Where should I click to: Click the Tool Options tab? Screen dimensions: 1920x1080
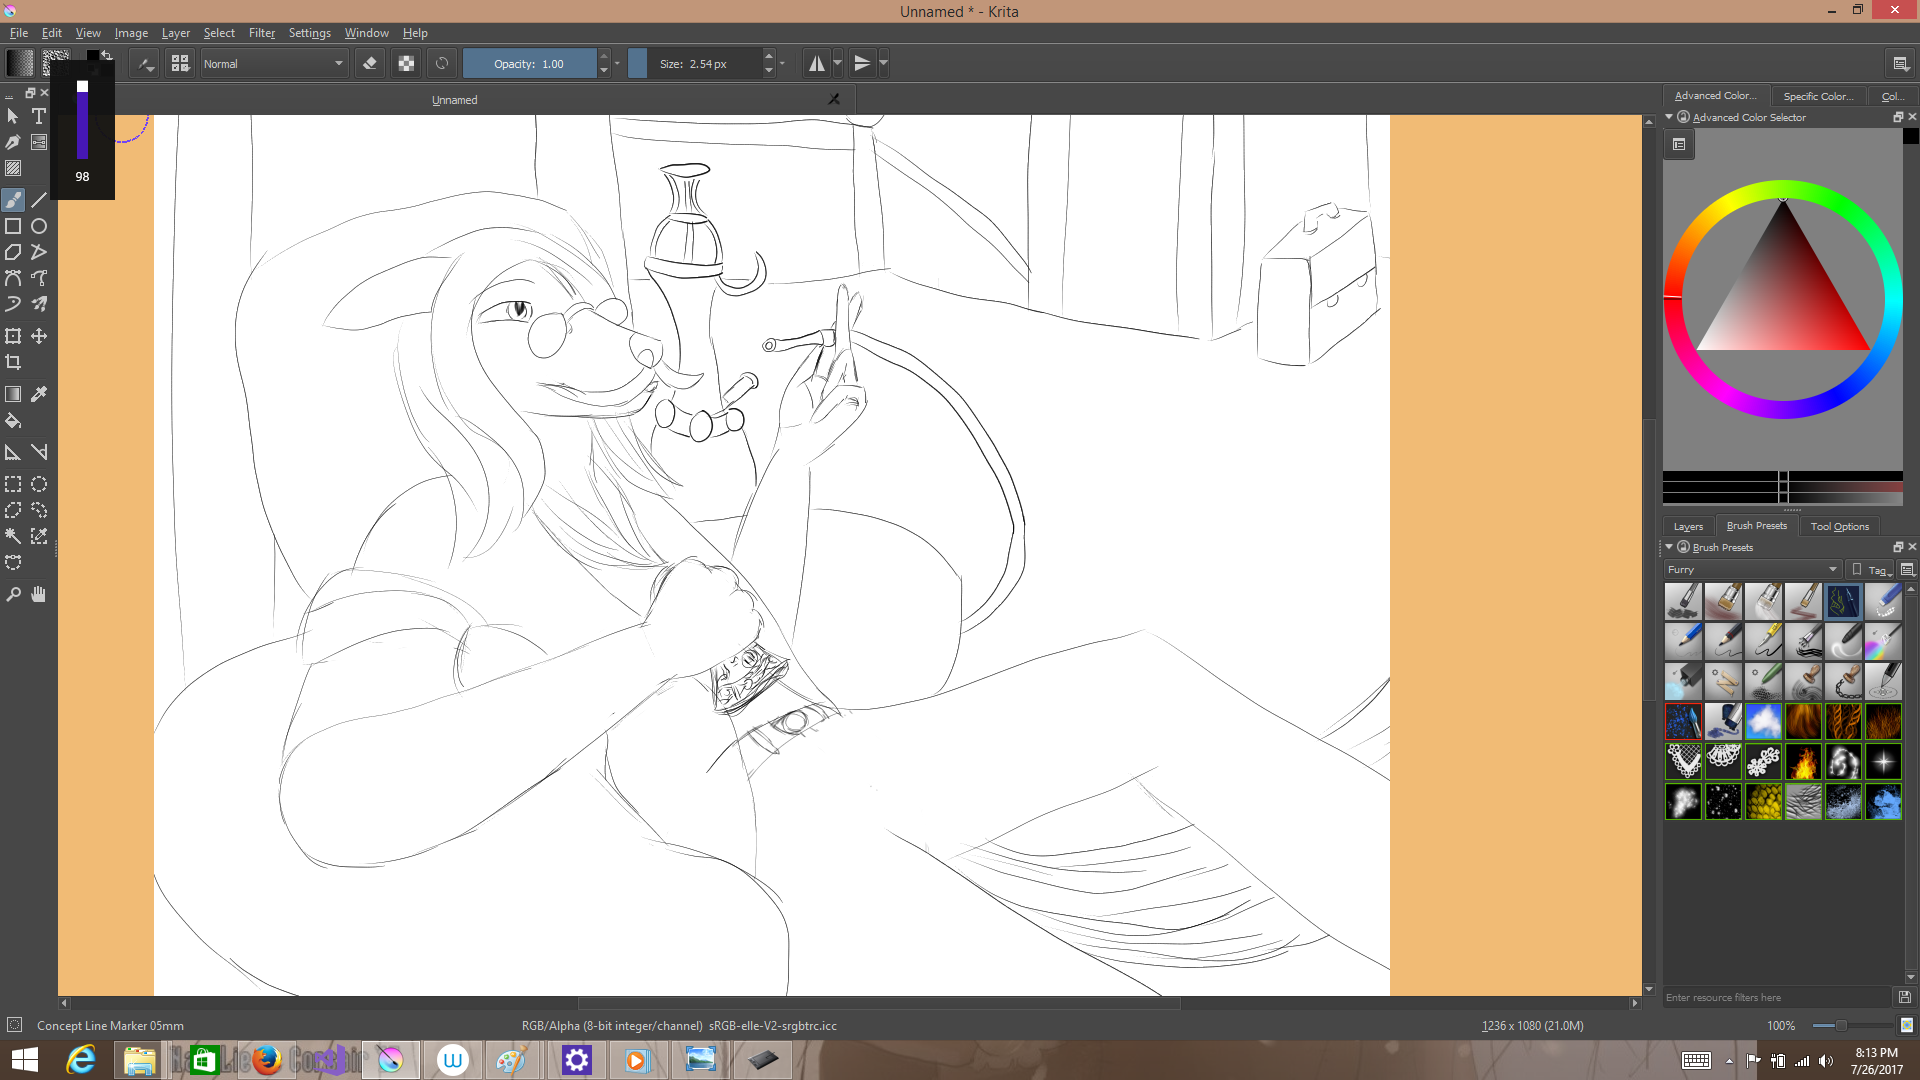(1839, 526)
